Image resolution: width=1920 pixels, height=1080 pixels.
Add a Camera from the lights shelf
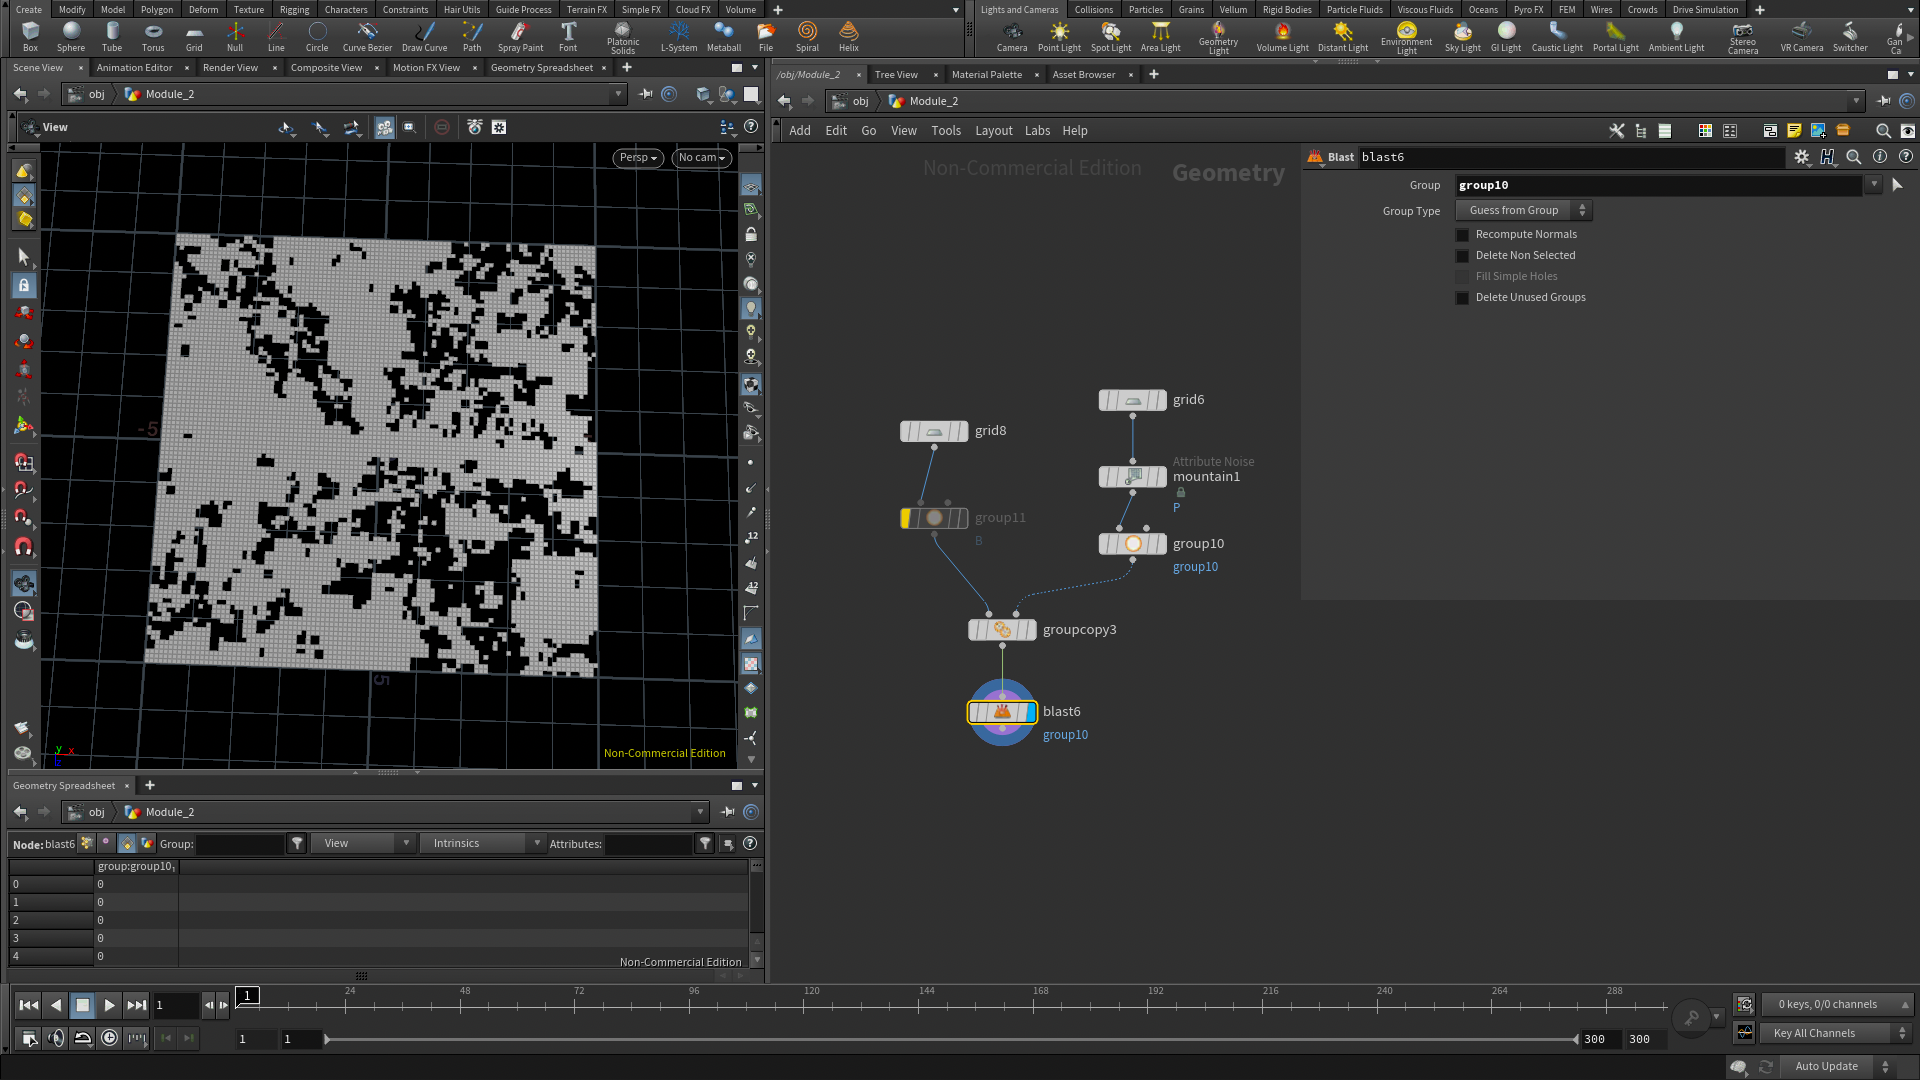click(x=1011, y=36)
